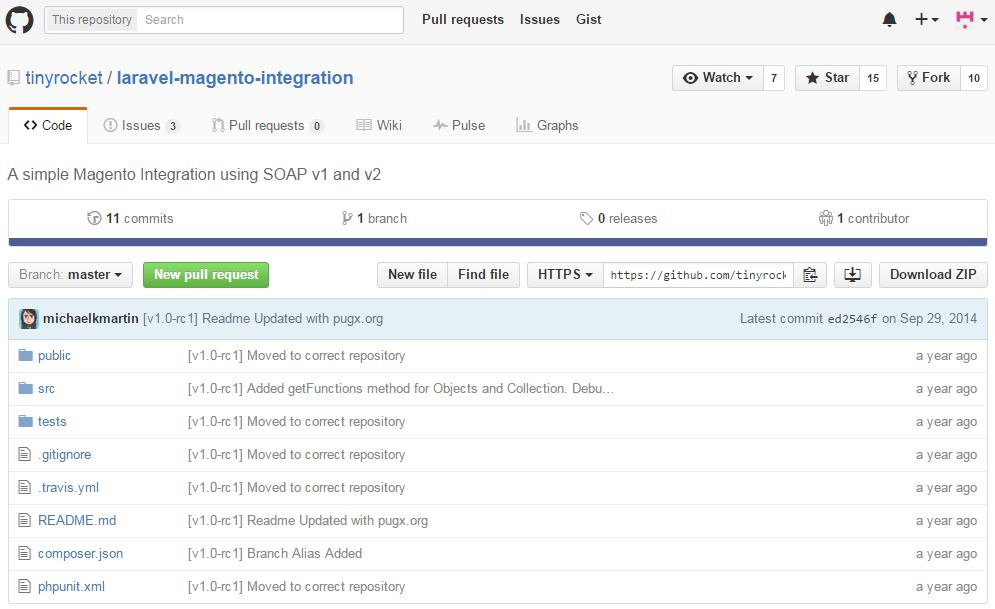
Task: View the 15 stargazers count
Action: coord(873,78)
